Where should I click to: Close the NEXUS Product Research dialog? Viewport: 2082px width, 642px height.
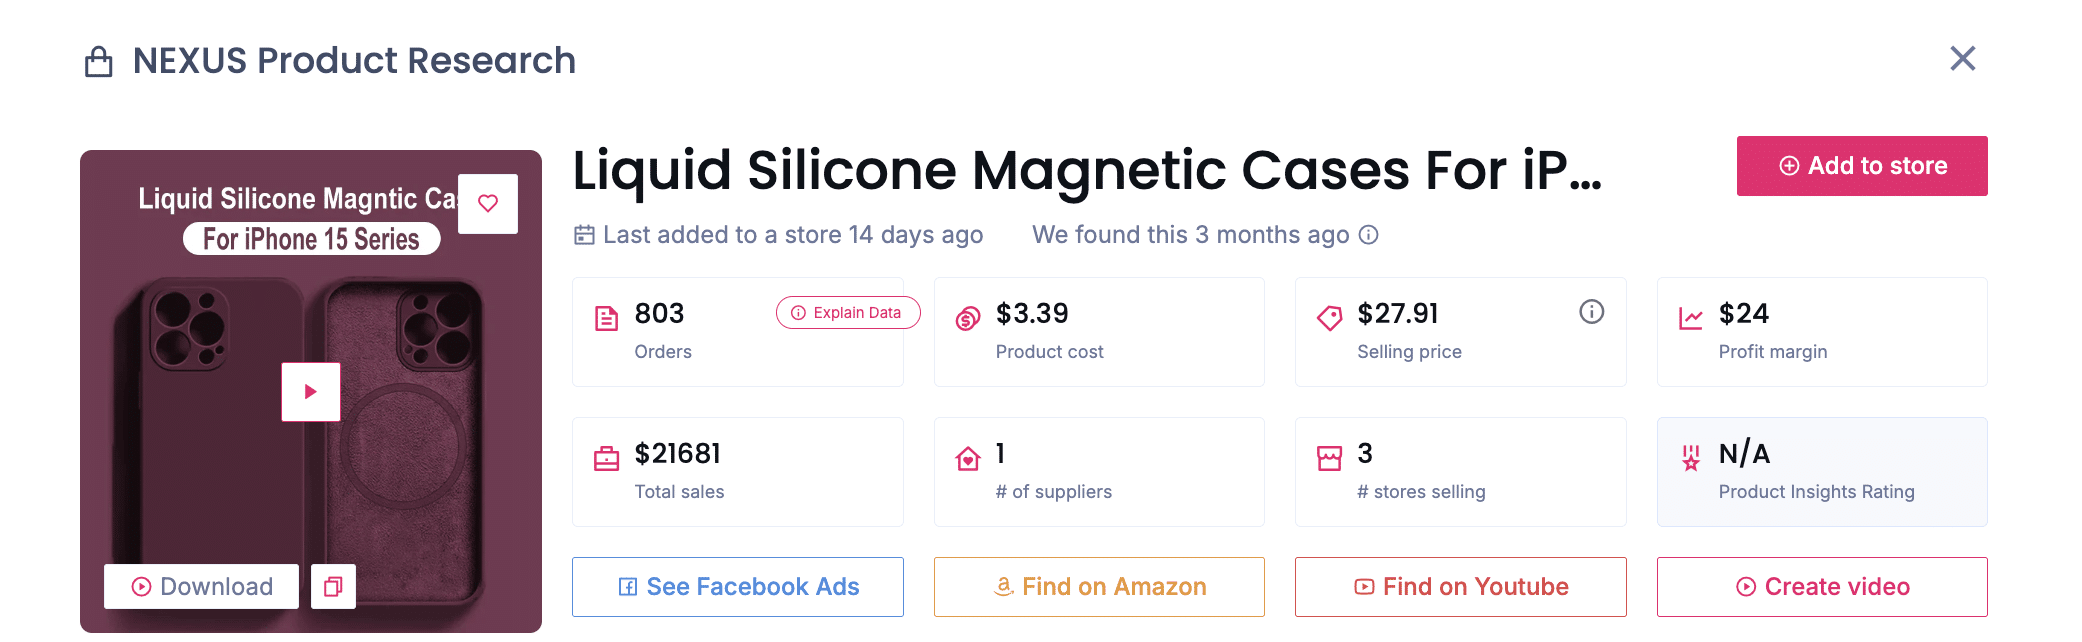pyautogui.click(x=1962, y=59)
